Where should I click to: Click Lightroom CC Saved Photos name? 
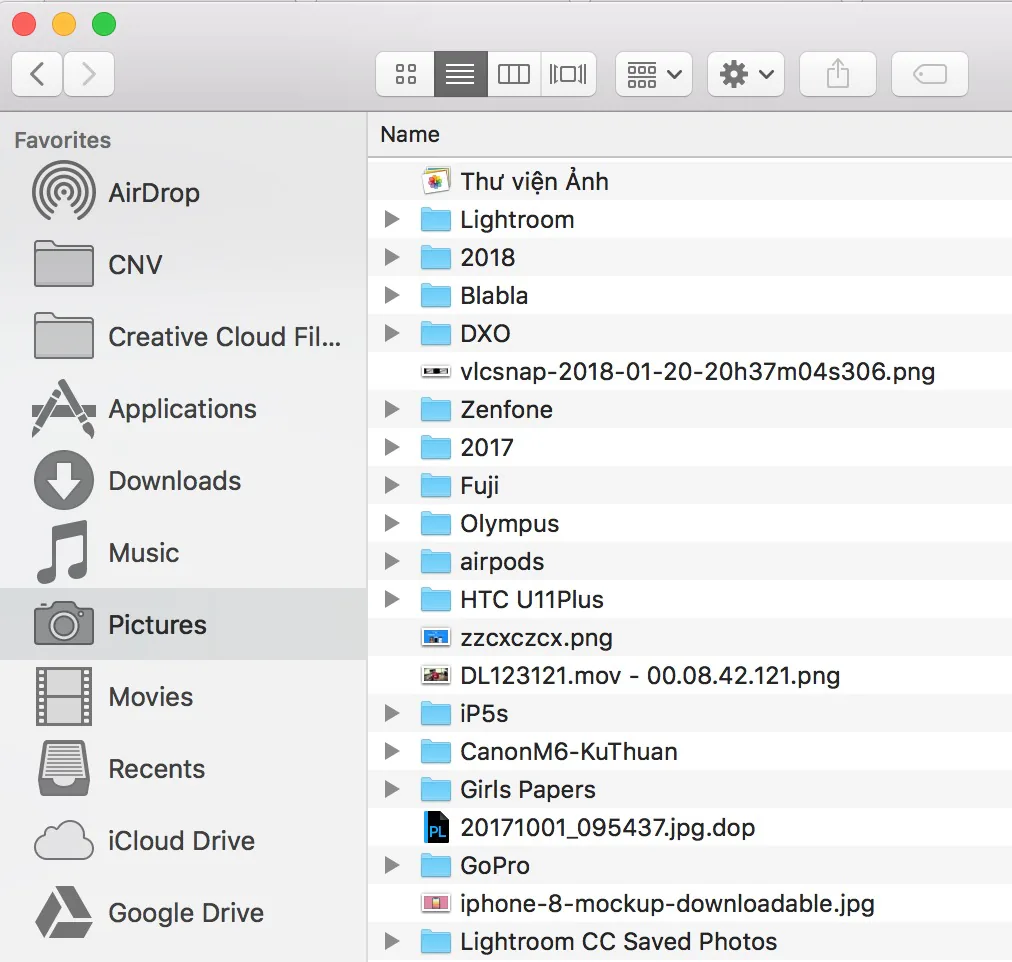tap(618, 941)
